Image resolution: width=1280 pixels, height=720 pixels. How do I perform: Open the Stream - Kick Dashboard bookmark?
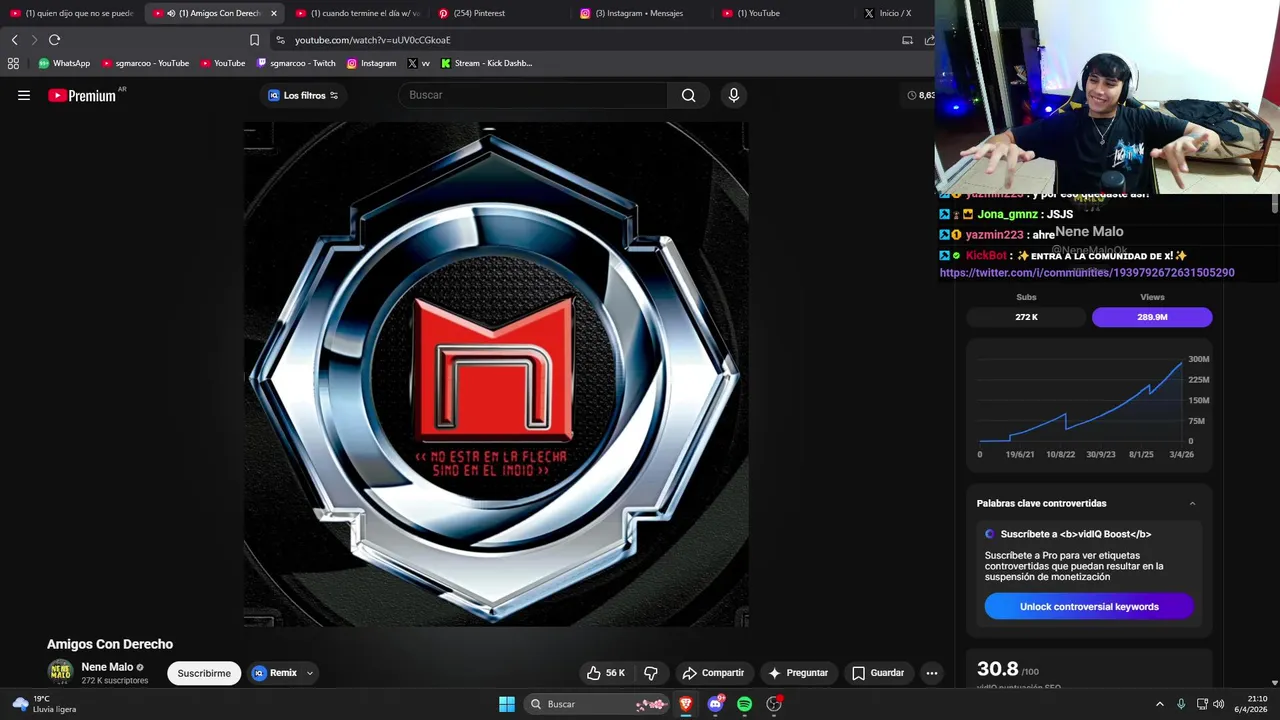coord(487,63)
